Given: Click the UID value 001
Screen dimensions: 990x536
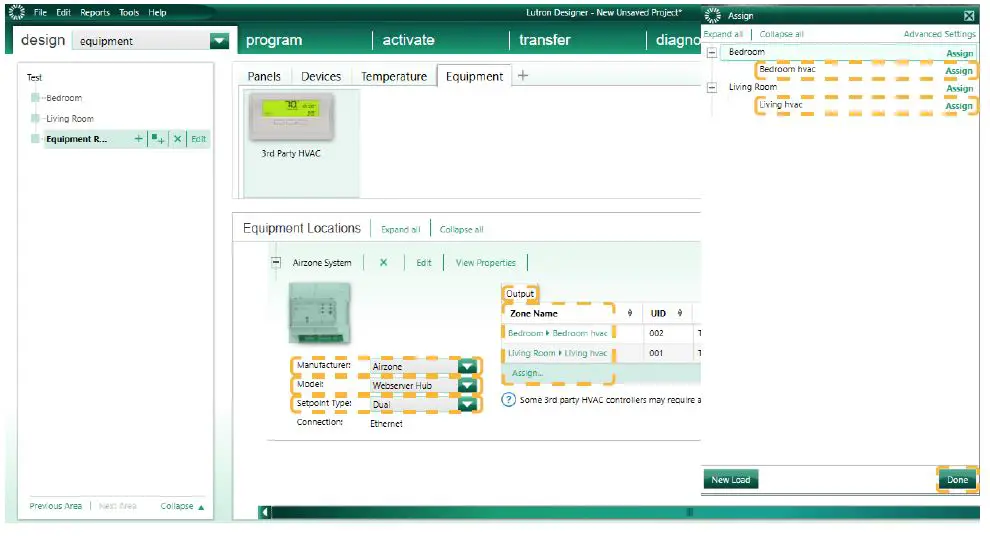Looking at the screenshot, I should [x=656, y=354].
